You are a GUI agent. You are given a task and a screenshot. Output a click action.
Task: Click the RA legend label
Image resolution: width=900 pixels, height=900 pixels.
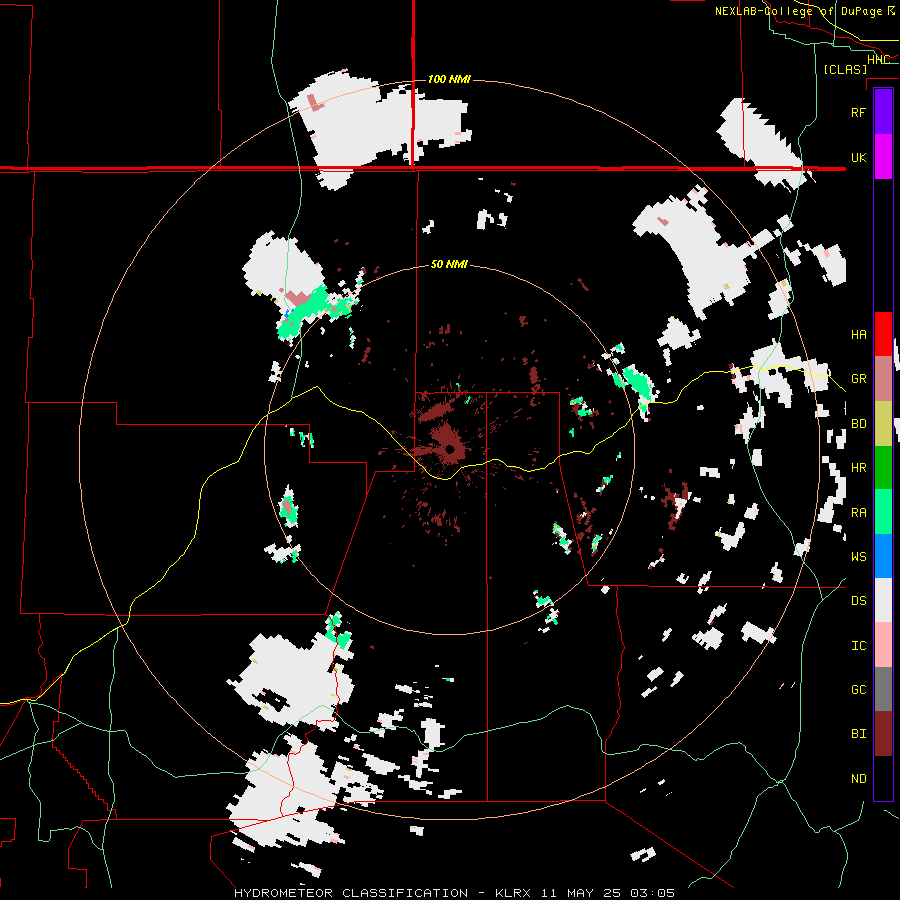point(858,512)
